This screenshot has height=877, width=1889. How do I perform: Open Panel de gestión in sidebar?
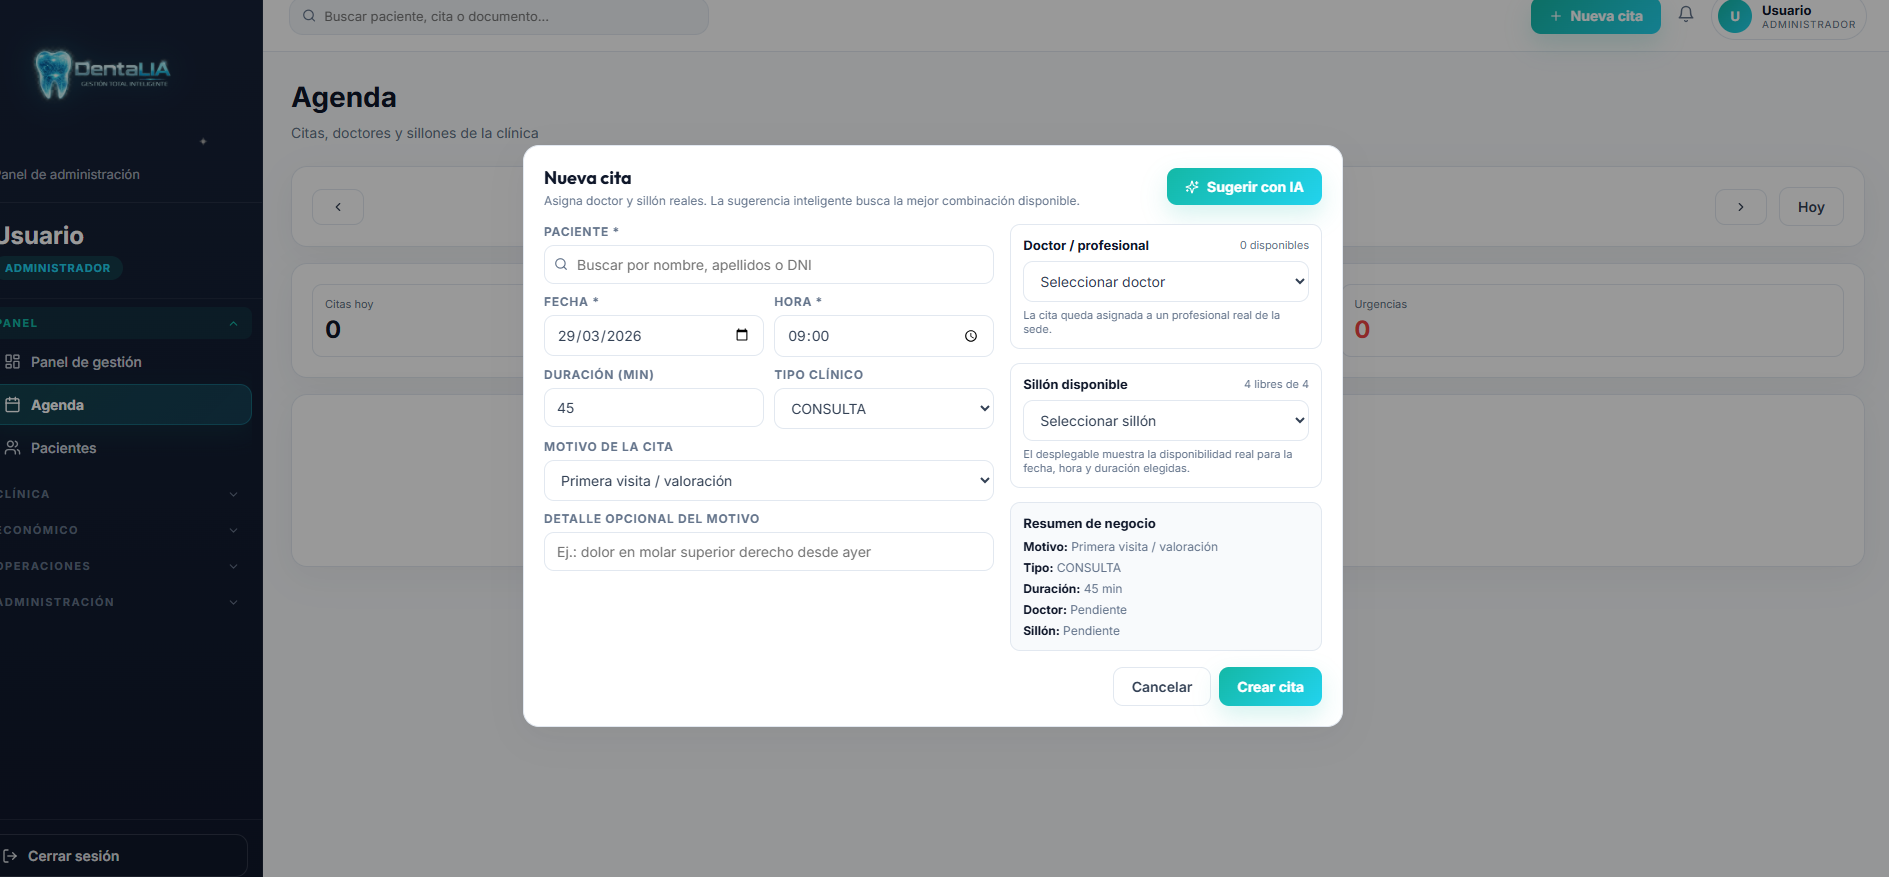[x=86, y=362]
